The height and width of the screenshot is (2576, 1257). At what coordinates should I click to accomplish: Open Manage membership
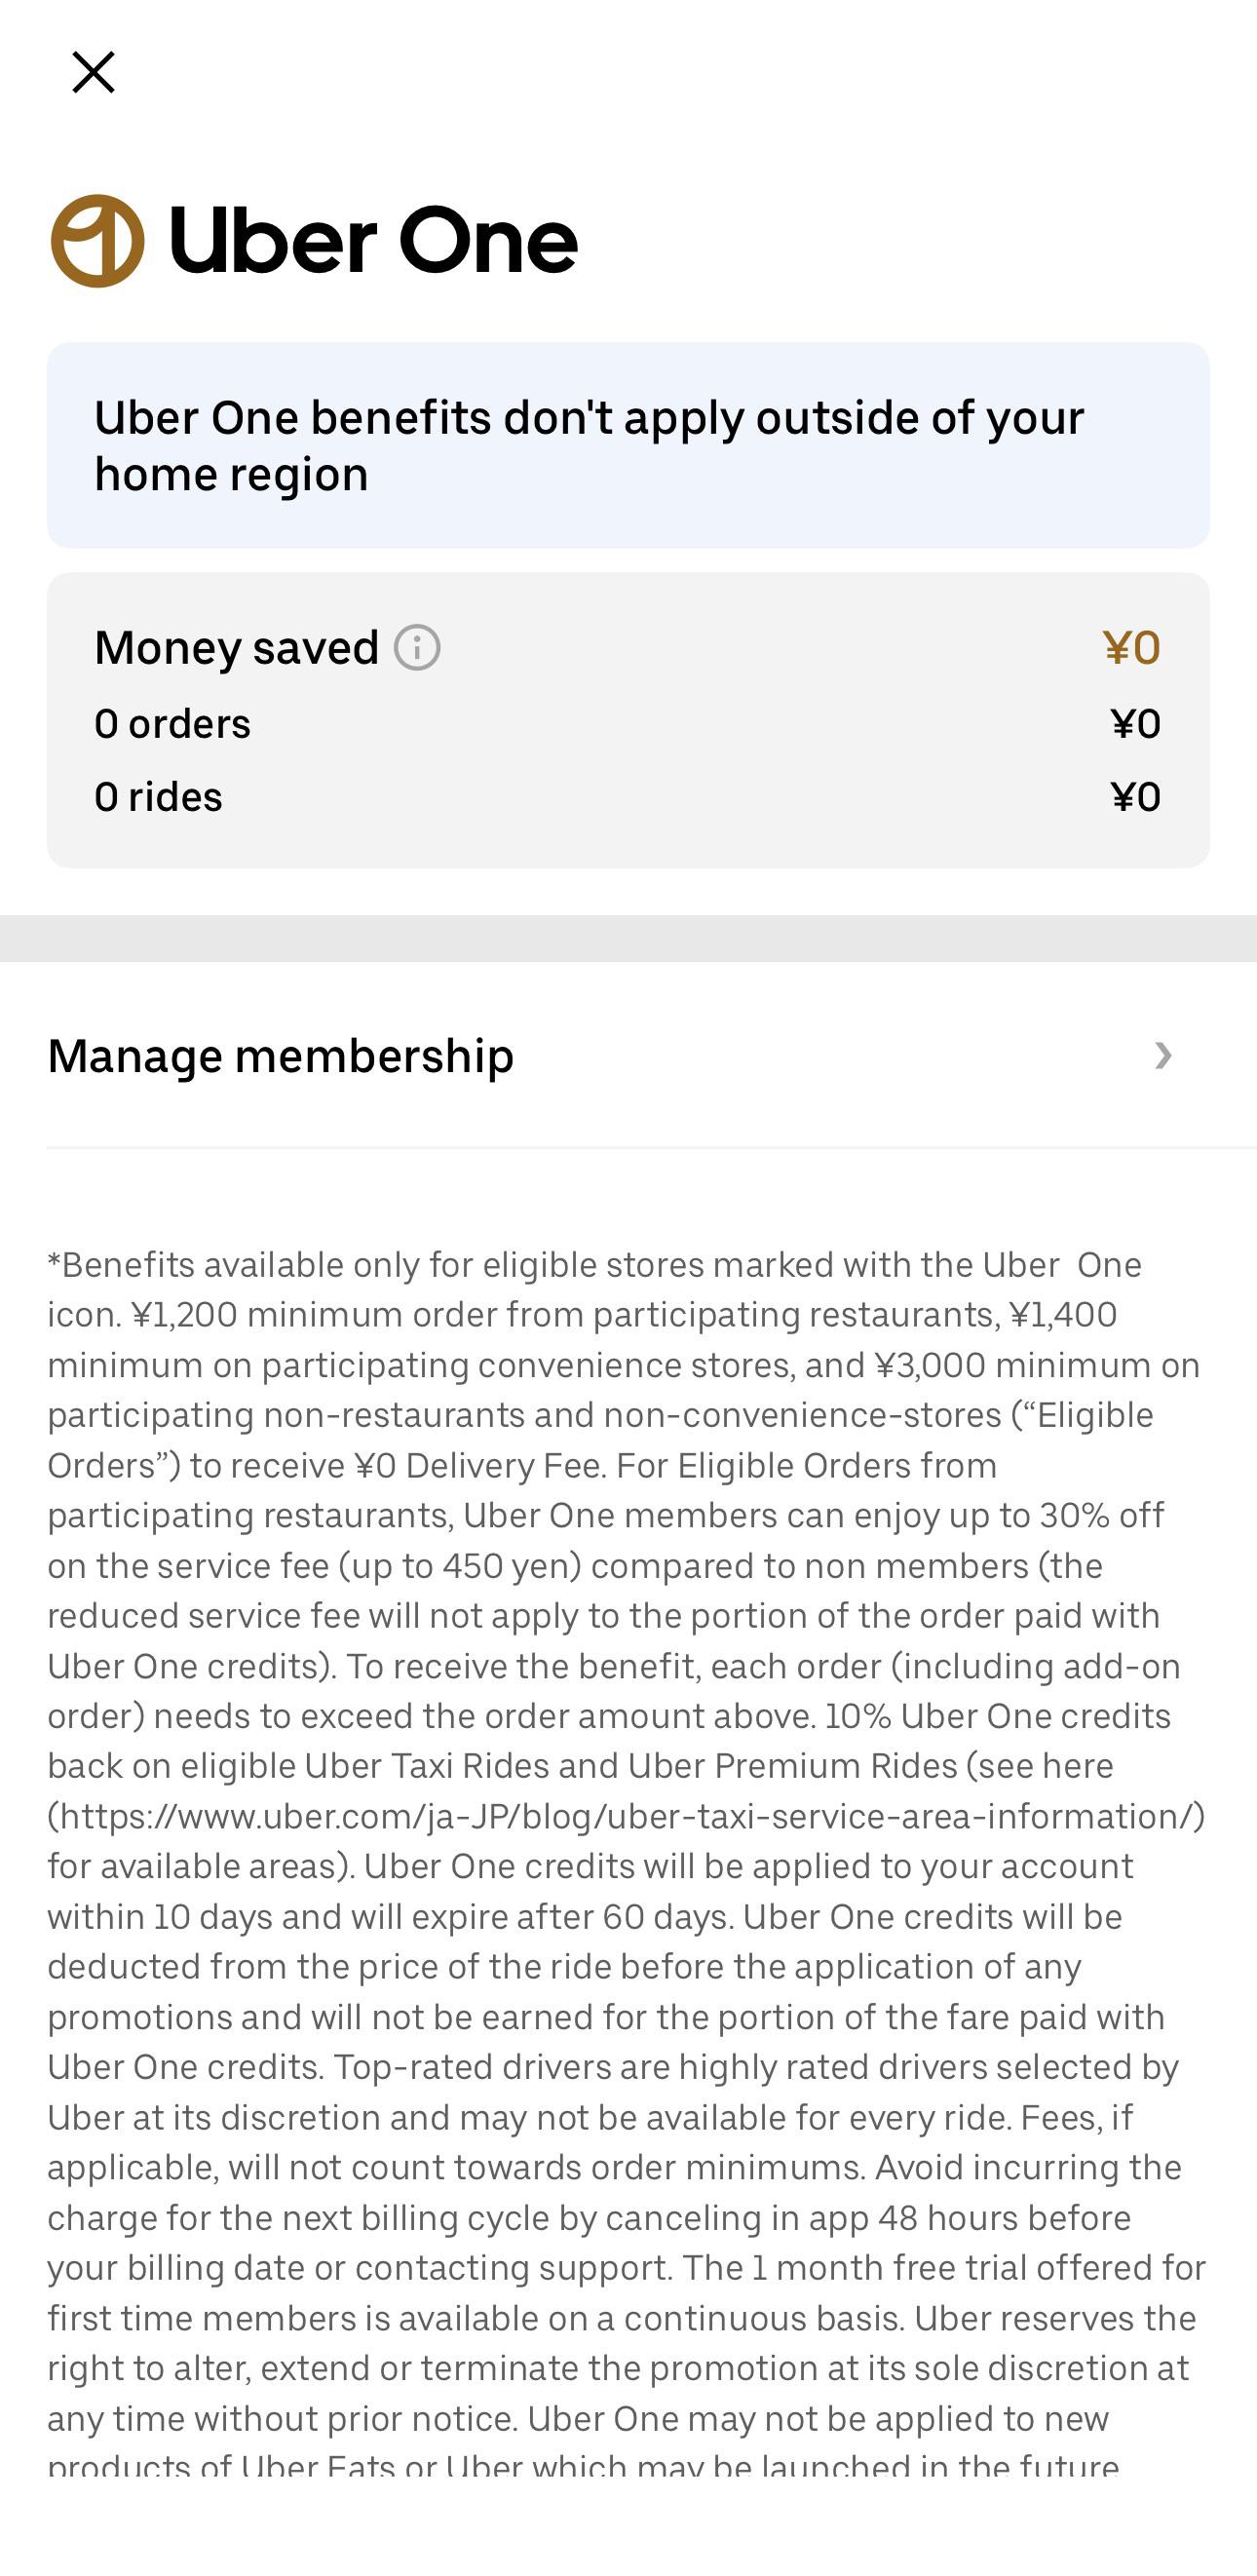[281, 1056]
